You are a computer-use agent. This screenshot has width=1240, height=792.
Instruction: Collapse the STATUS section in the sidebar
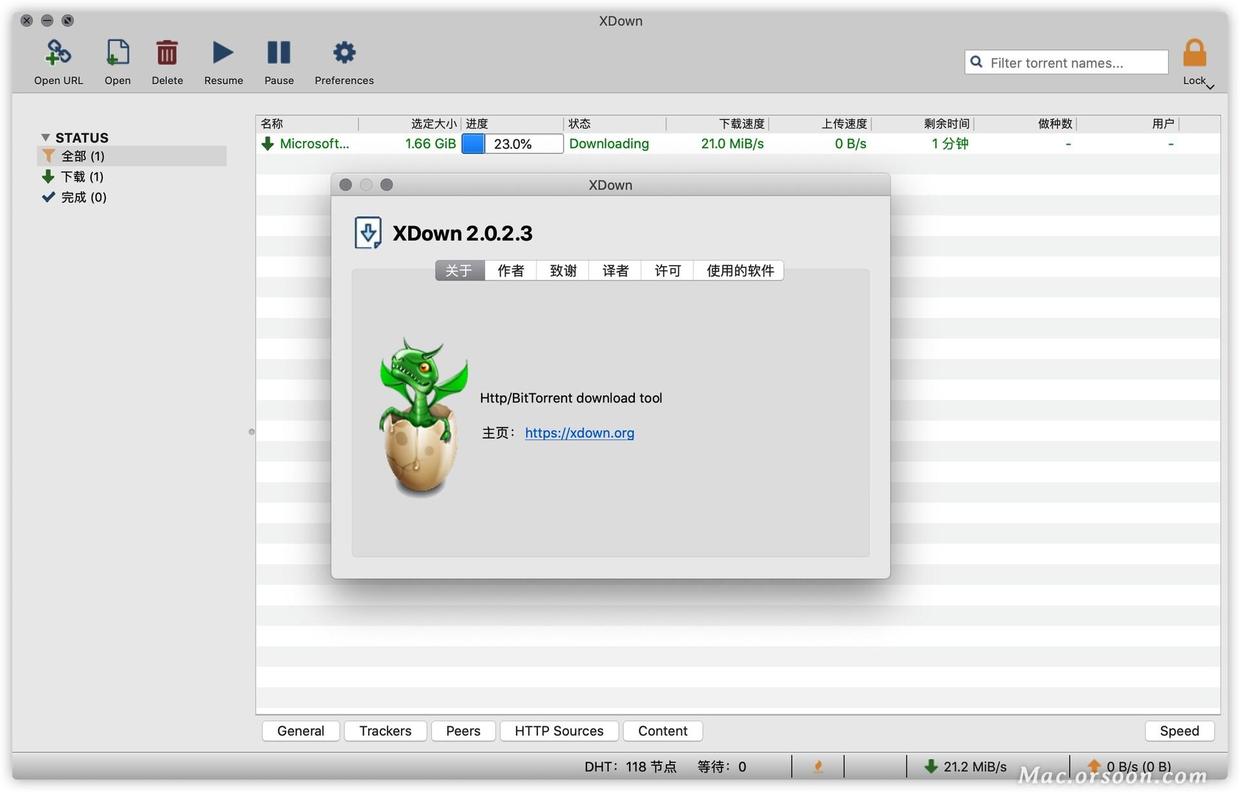coord(45,137)
